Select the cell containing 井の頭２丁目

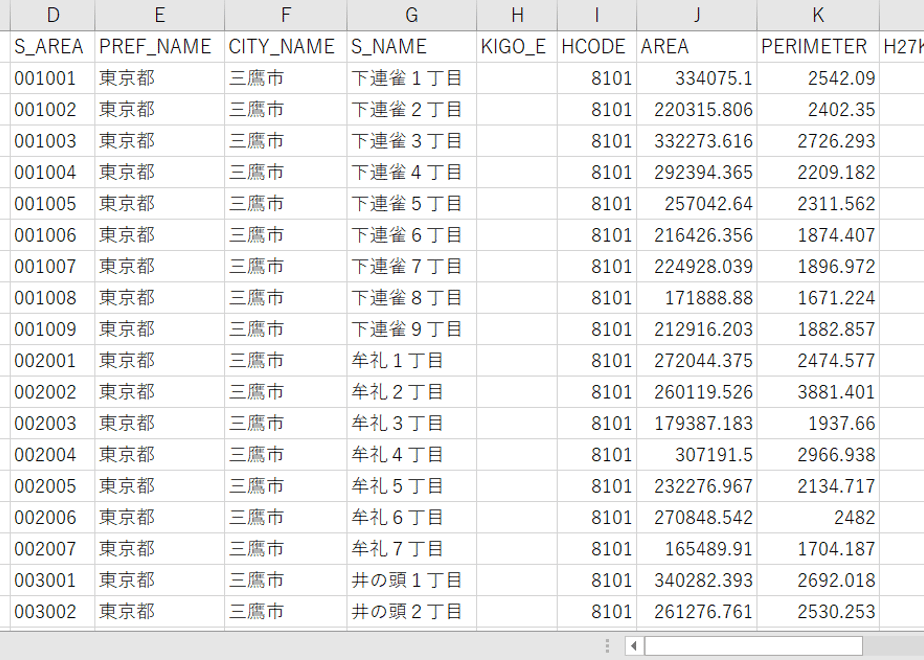[412, 611]
